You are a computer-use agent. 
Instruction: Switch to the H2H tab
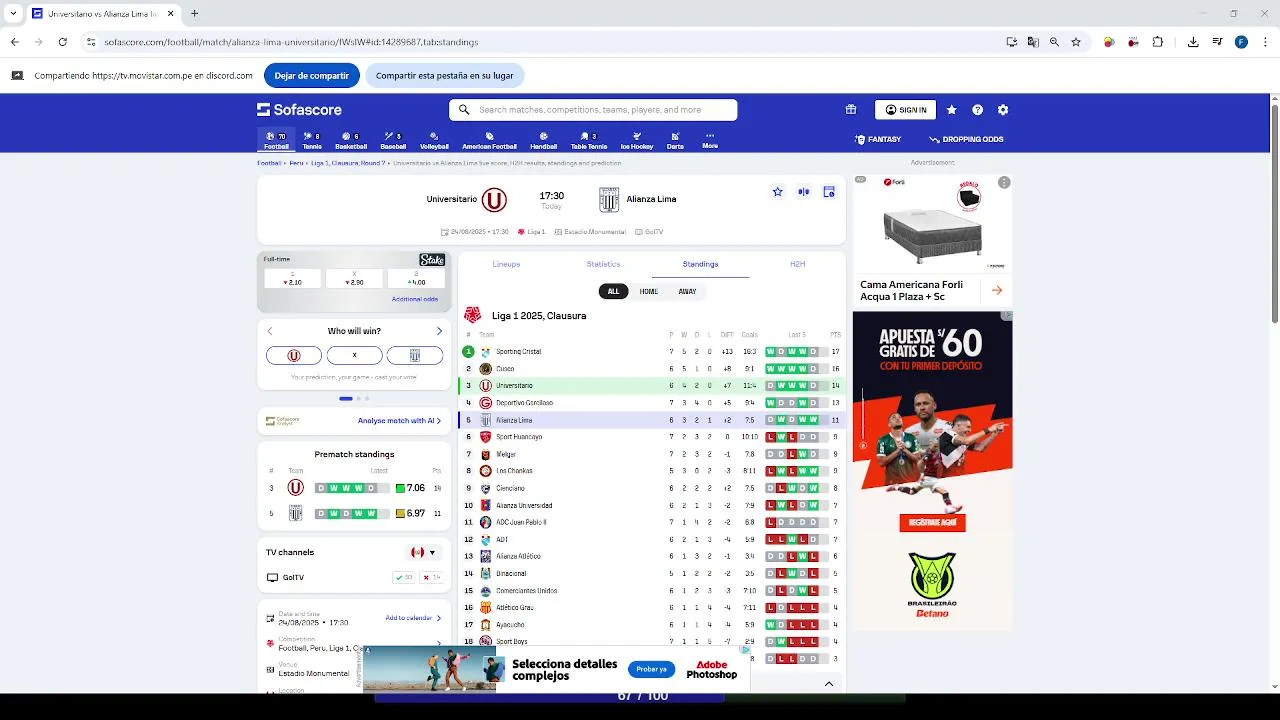pyautogui.click(x=797, y=264)
